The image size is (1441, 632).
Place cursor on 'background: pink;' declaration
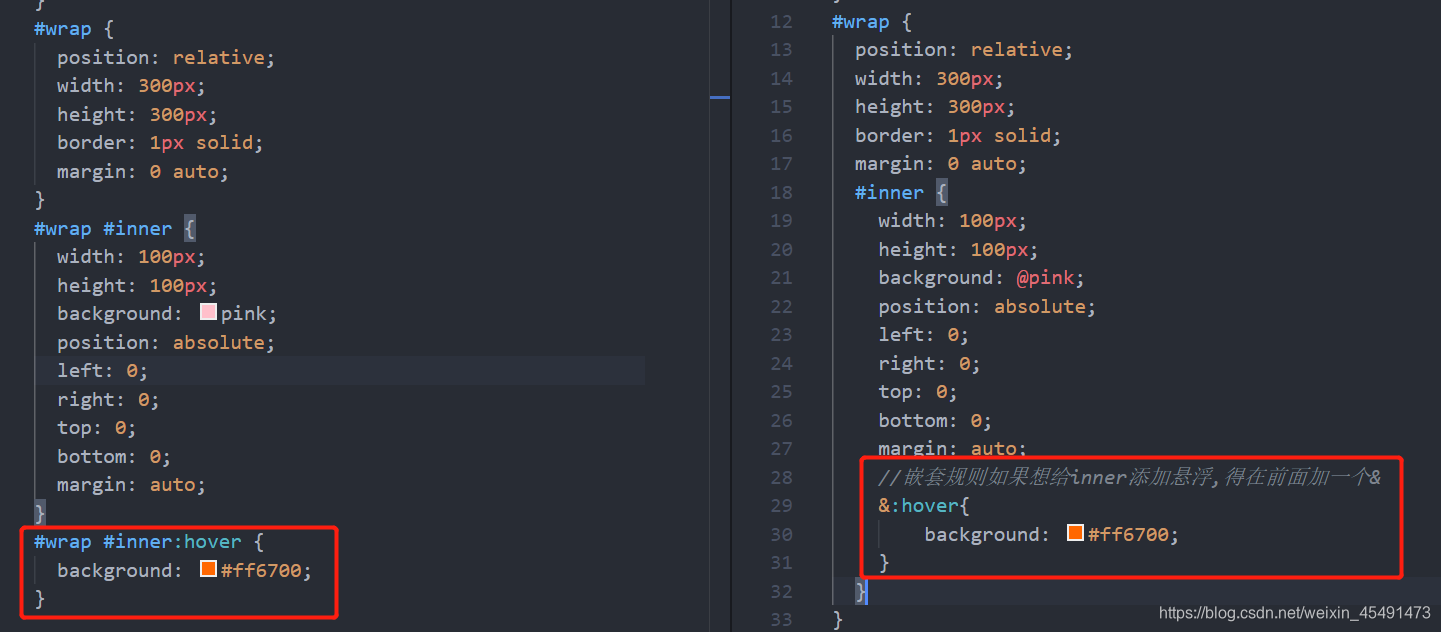coord(167,313)
